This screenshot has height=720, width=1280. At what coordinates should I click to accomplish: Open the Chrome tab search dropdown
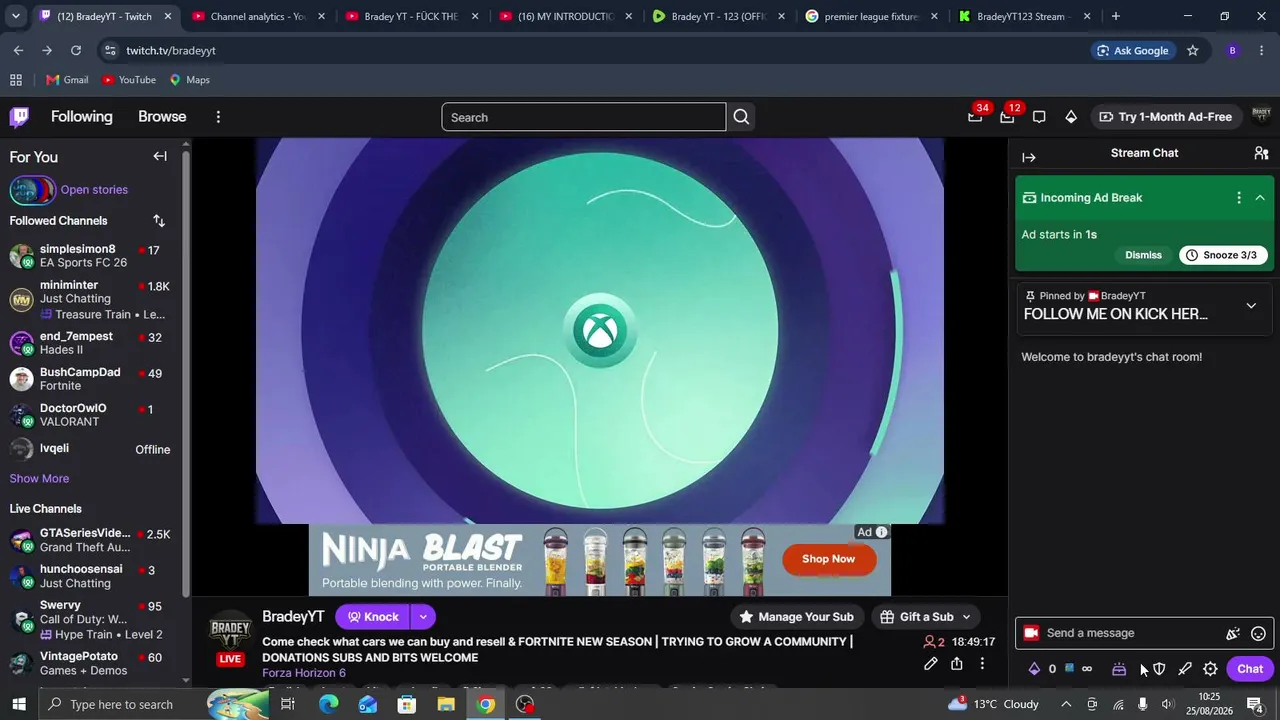pyautogui.click(x=15, y=16)
